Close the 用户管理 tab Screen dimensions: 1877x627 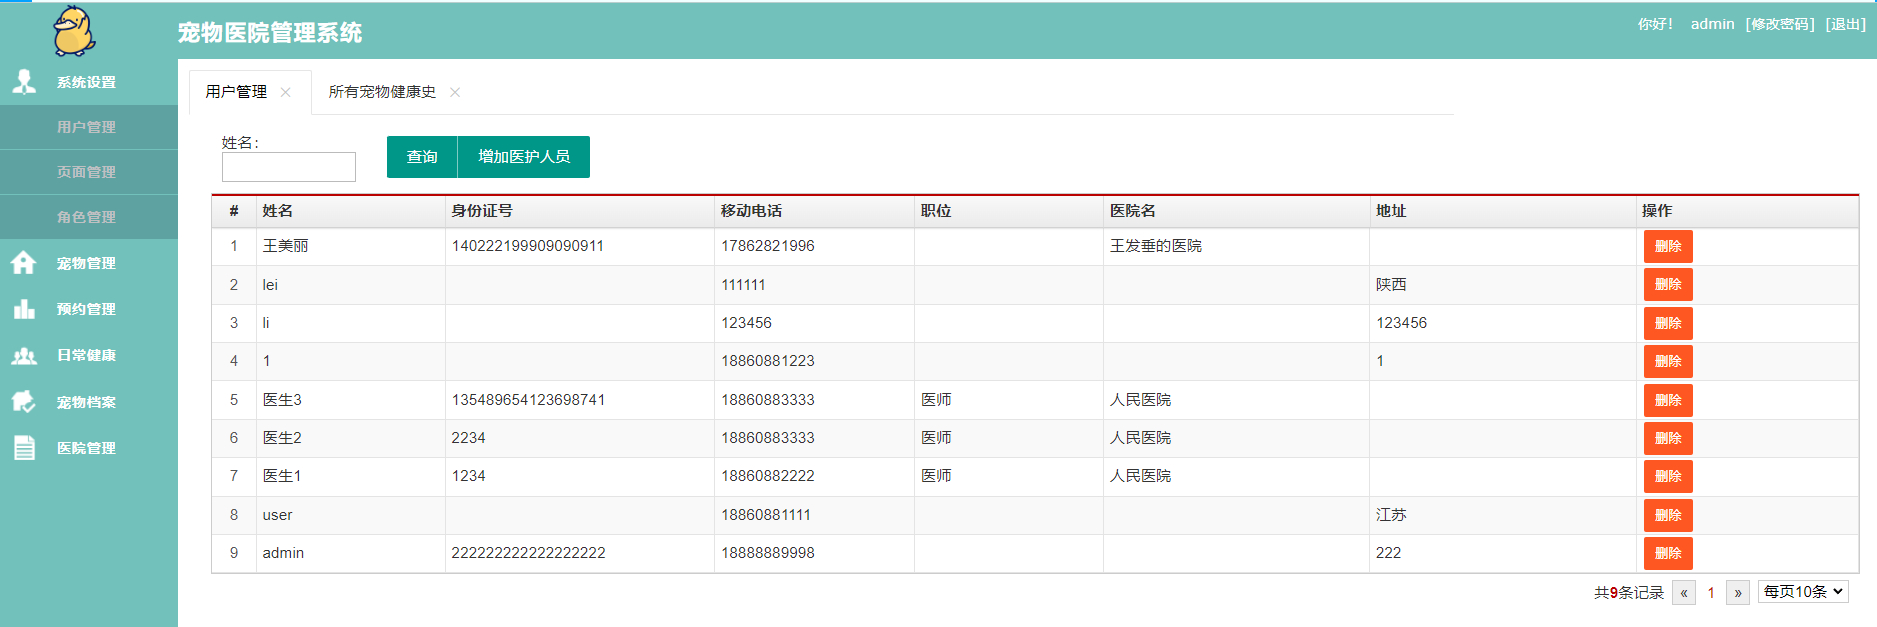pos(285,92)
